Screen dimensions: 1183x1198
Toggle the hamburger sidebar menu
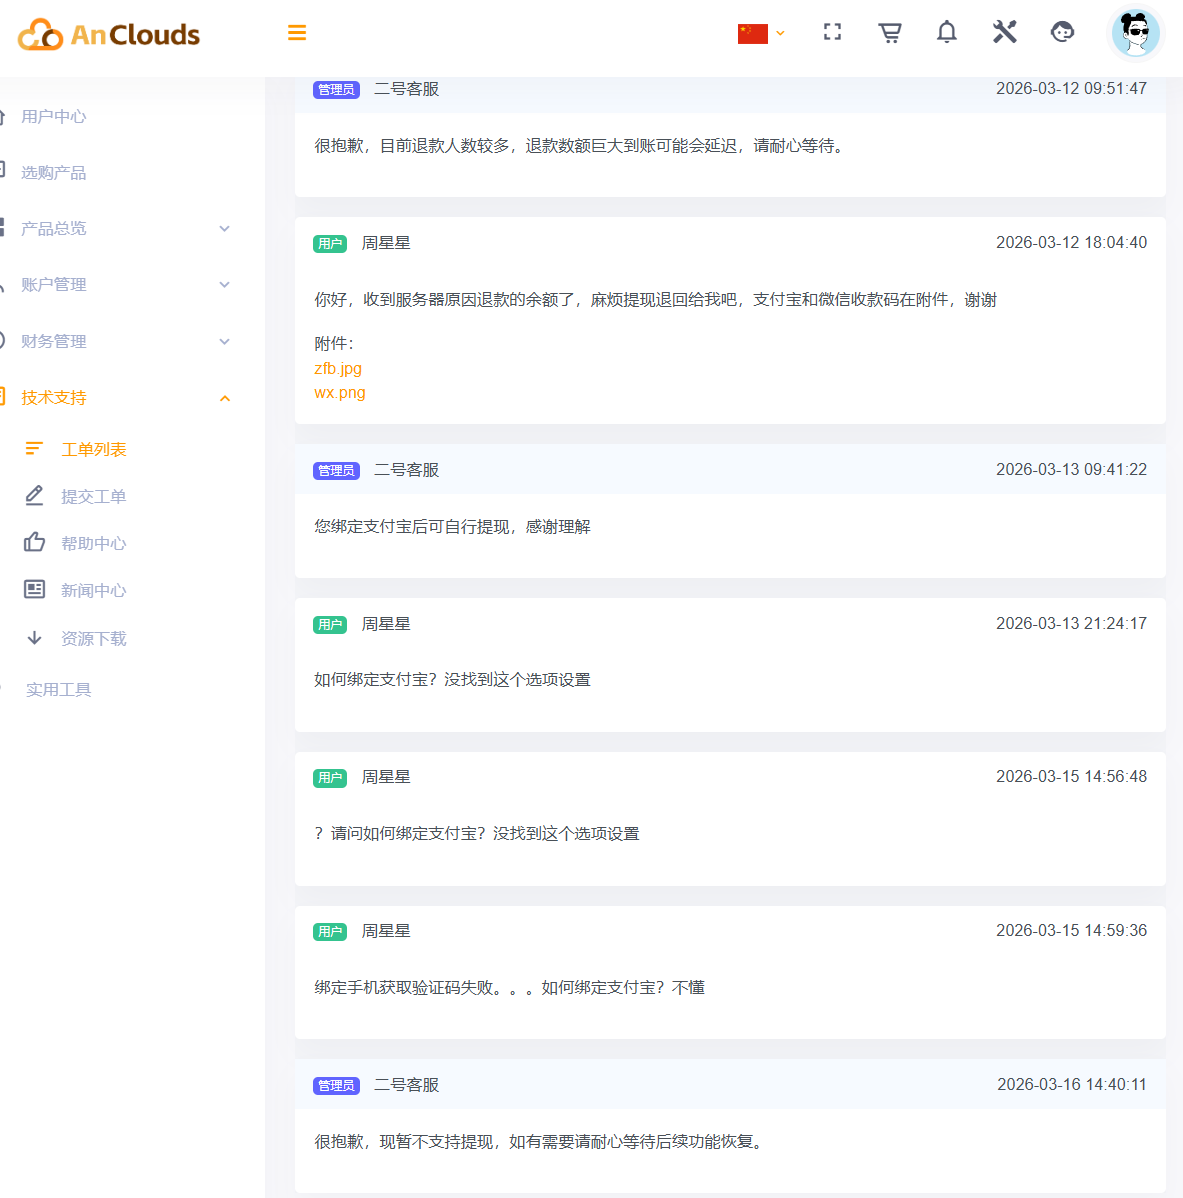click(297, 33)
